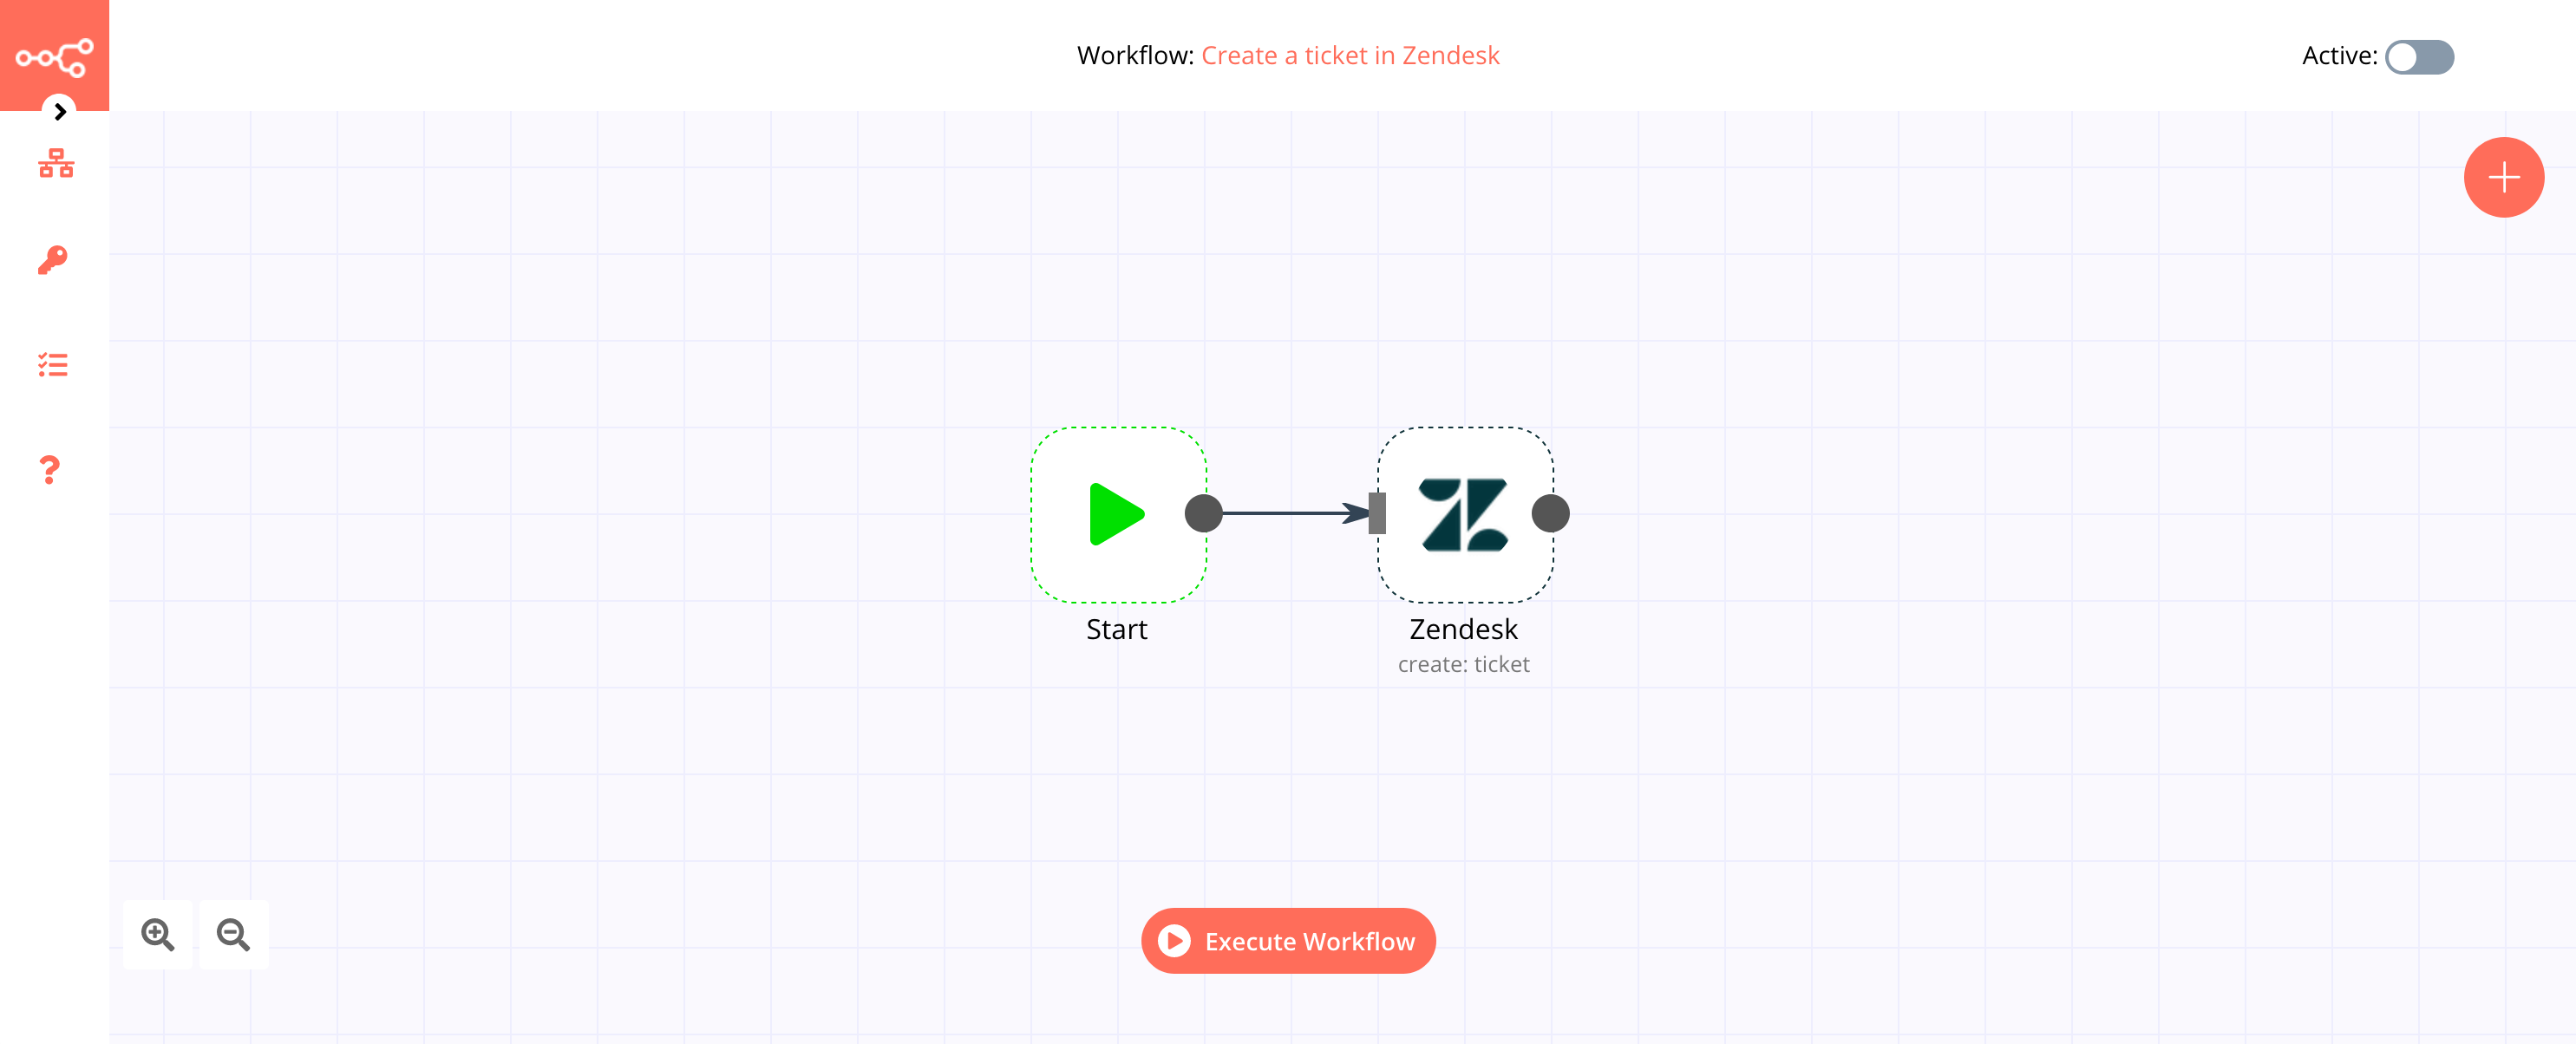Click the Execute Workflow button
The image size is (2576, 1044).
[1288, 941]
